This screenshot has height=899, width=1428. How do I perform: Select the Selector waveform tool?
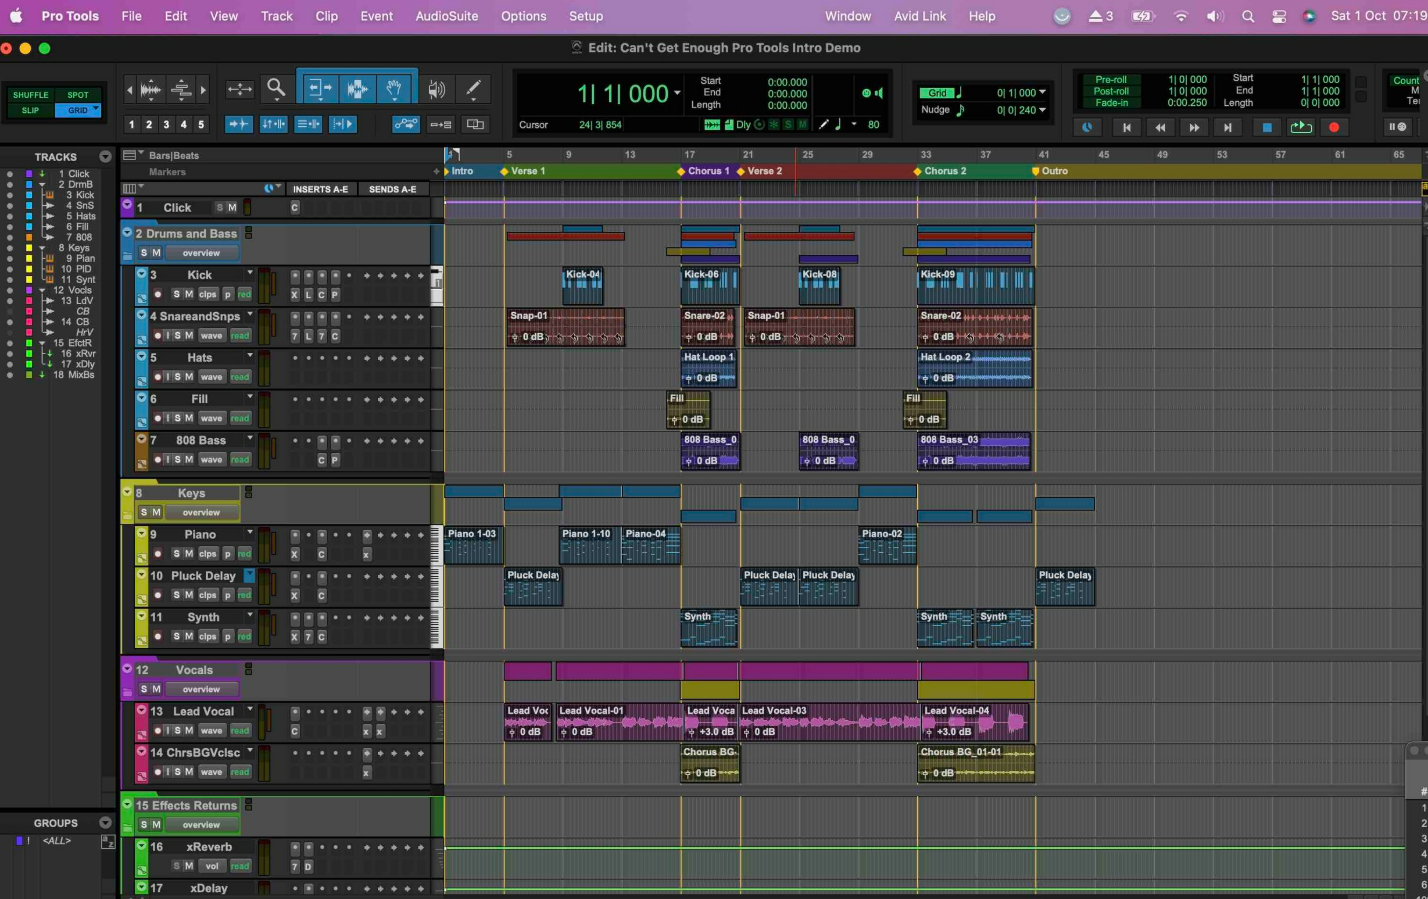pyautogui.click(x=357, y=89)
